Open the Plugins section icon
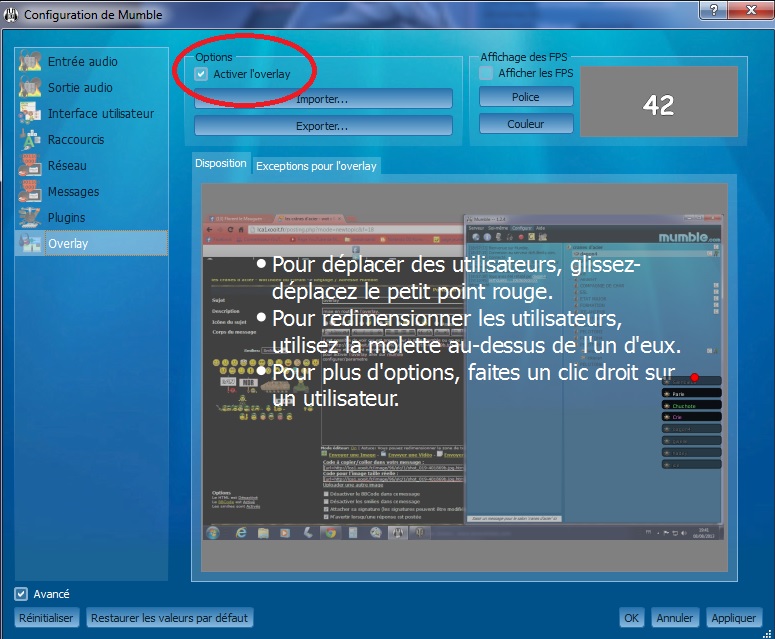 click(30, 217)
